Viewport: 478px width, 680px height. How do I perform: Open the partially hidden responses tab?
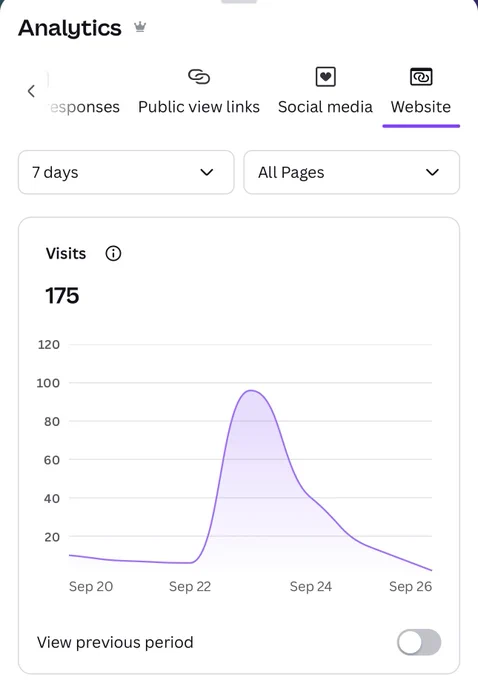coord(84,107)
